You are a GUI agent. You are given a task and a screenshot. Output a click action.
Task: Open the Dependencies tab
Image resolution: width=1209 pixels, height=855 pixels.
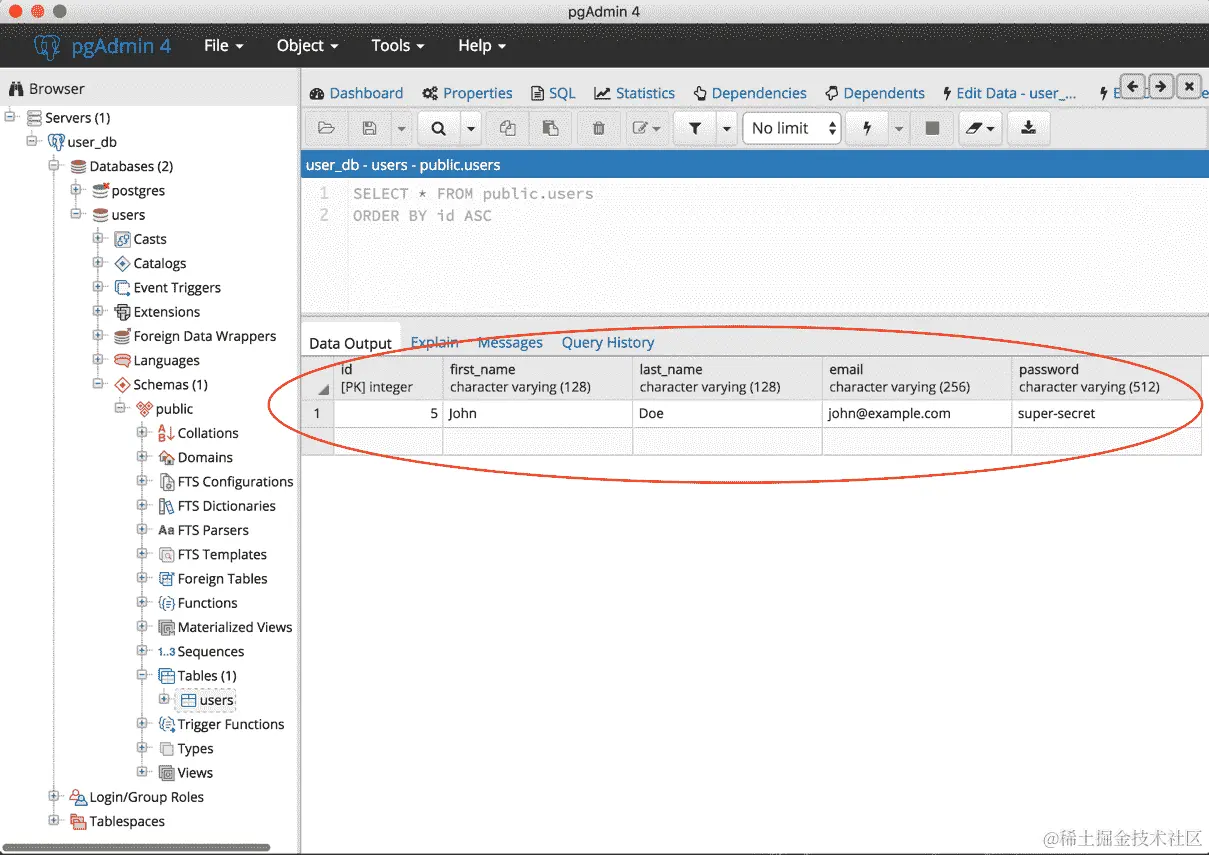pyautogui.click(x=750, y=93)
